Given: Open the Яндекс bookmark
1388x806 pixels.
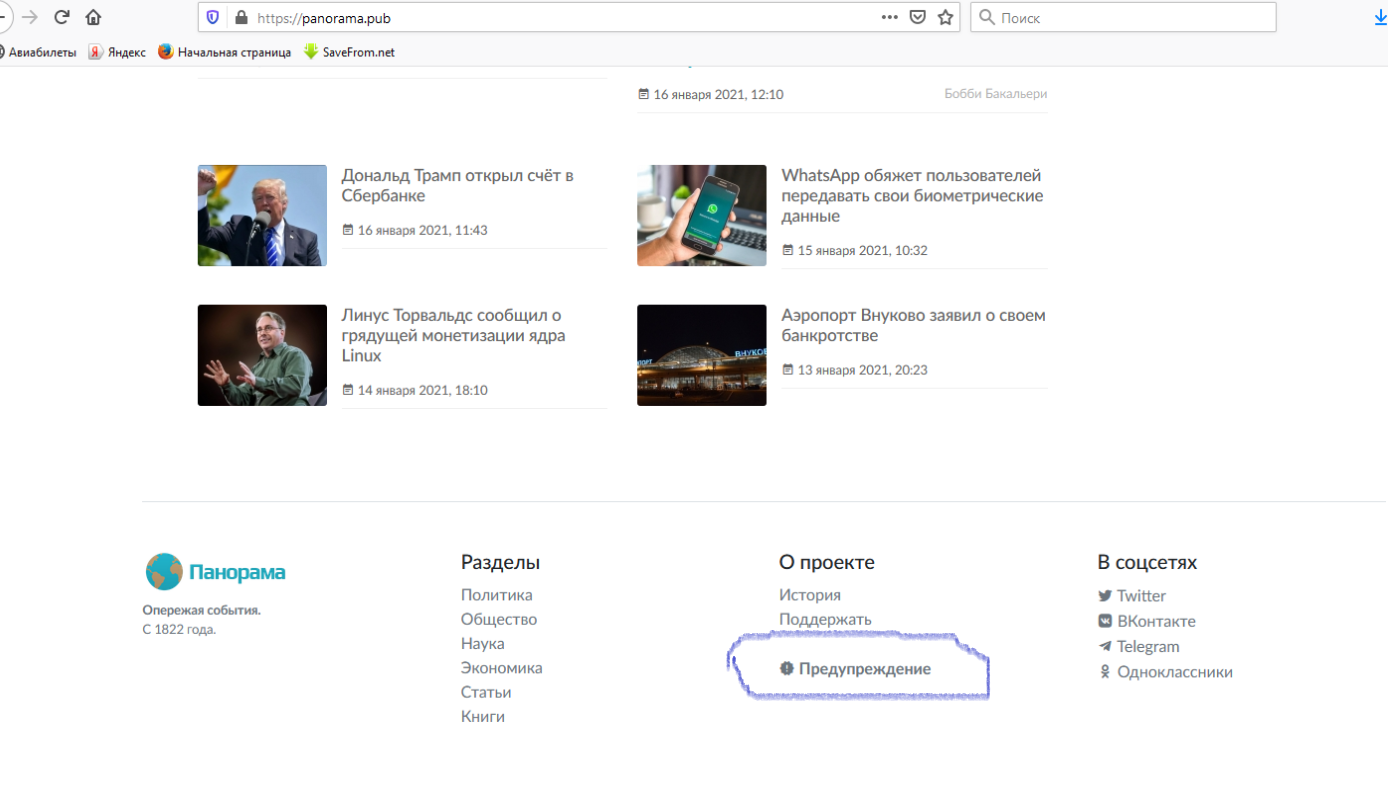Looking at the screenshot, I should (117, 52).
